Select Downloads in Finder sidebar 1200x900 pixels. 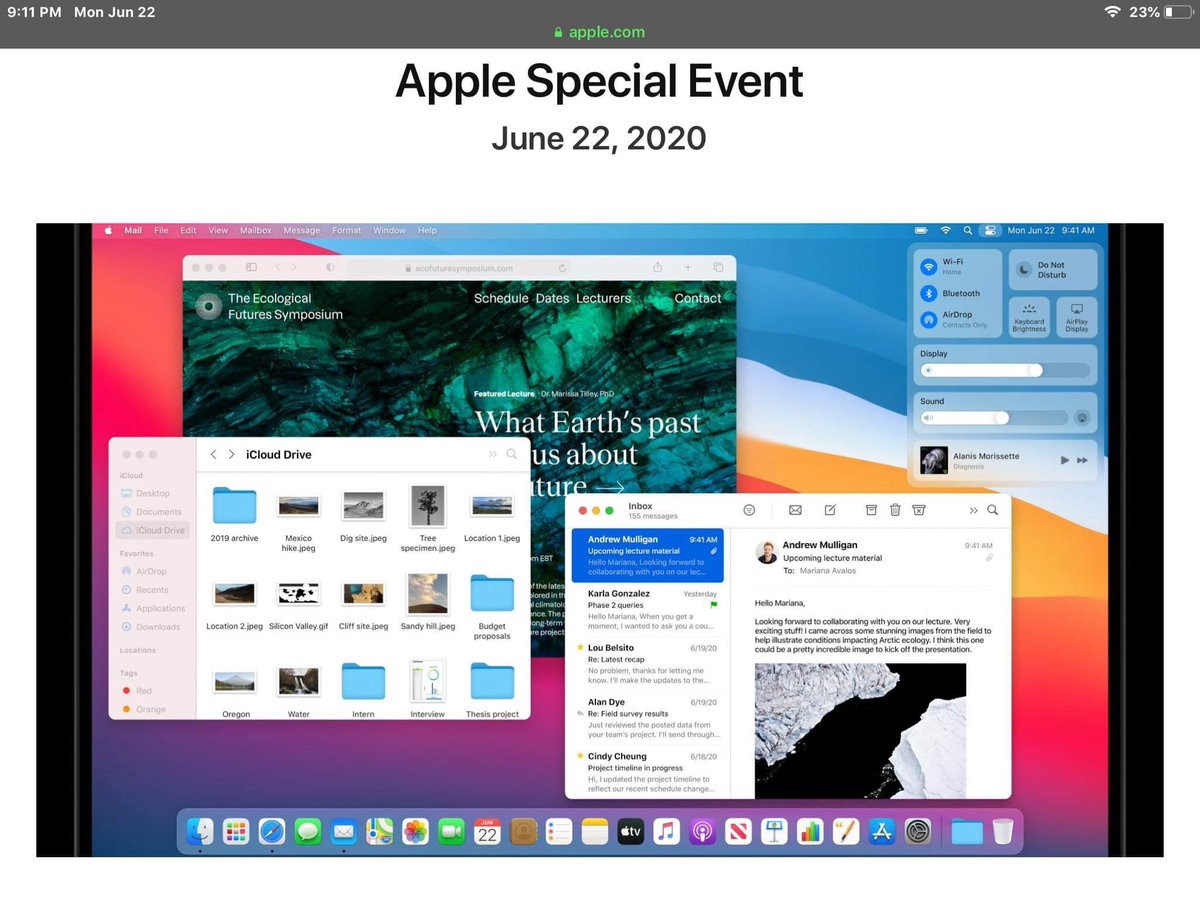(151, 627)
